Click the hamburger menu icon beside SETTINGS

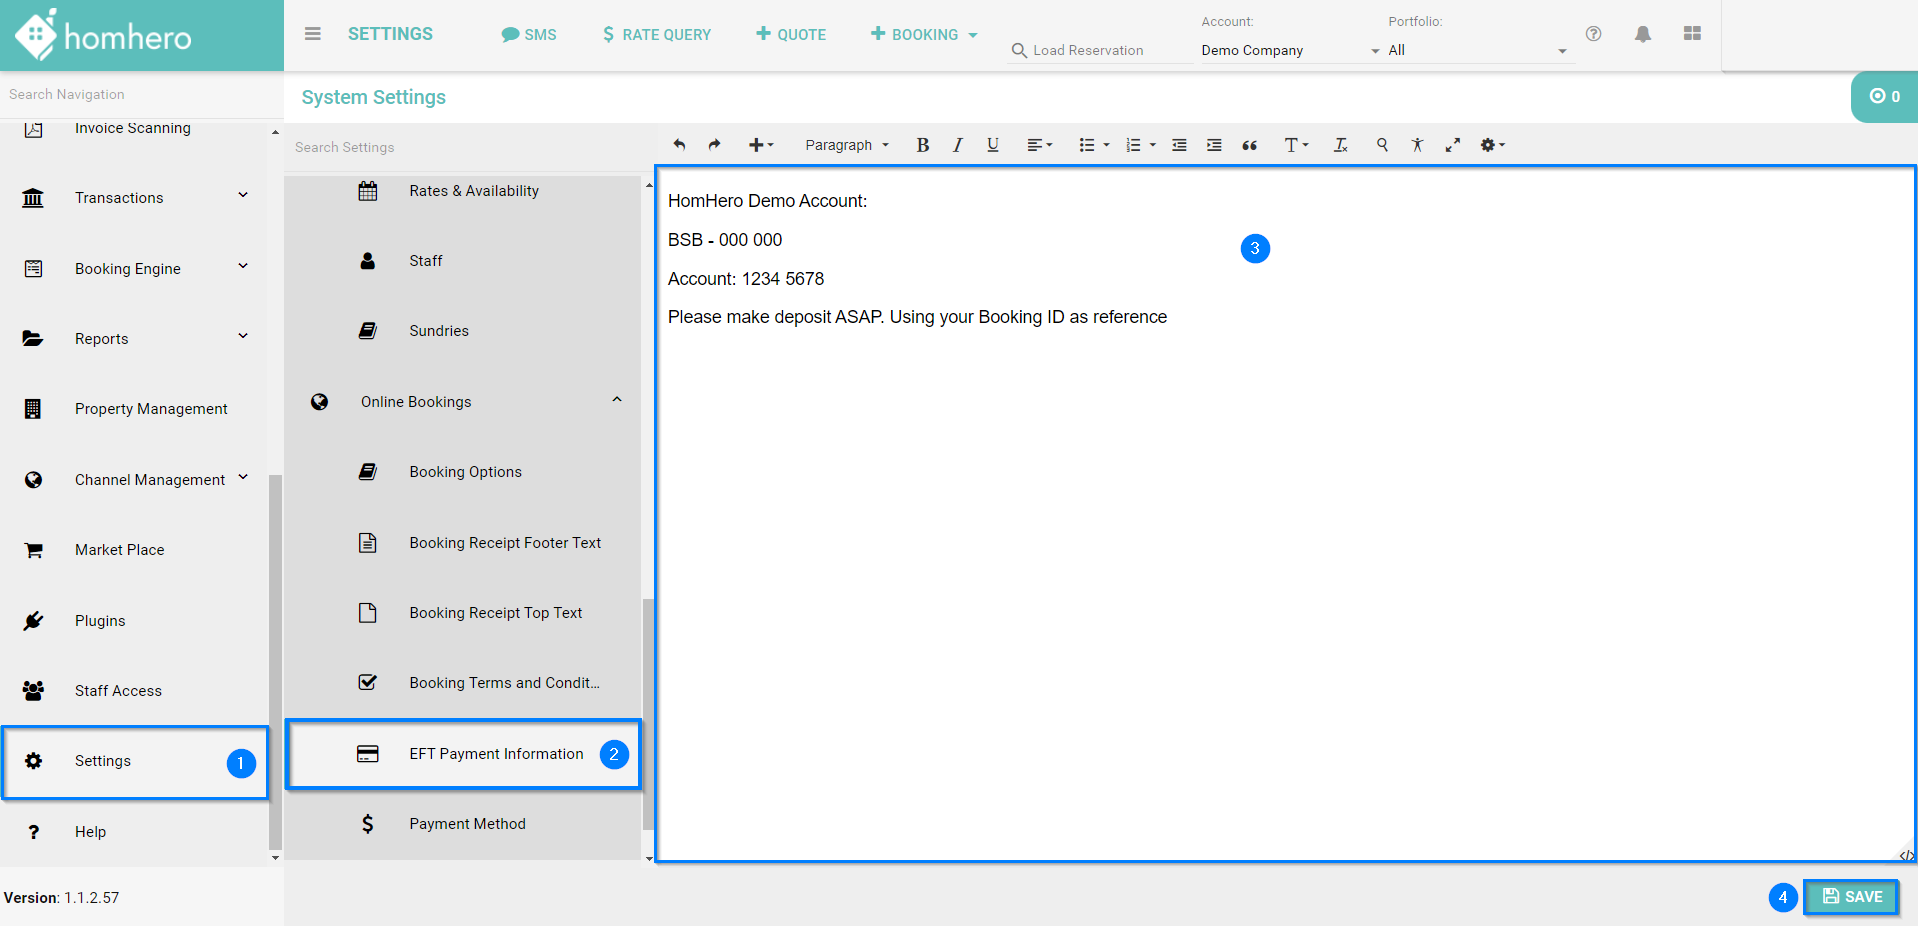tap(313, 34)
